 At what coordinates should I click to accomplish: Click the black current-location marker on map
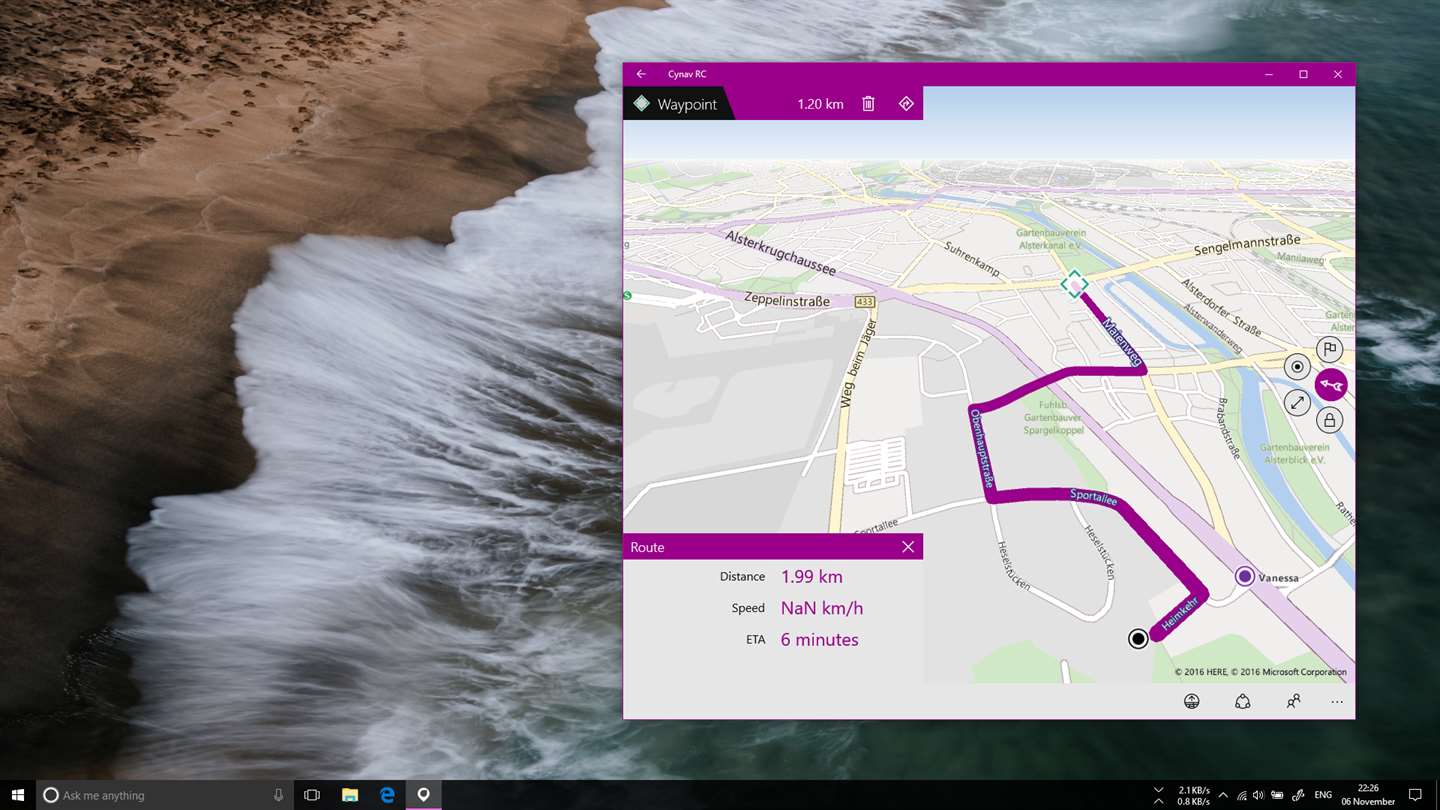click(x=1138, y=638)
